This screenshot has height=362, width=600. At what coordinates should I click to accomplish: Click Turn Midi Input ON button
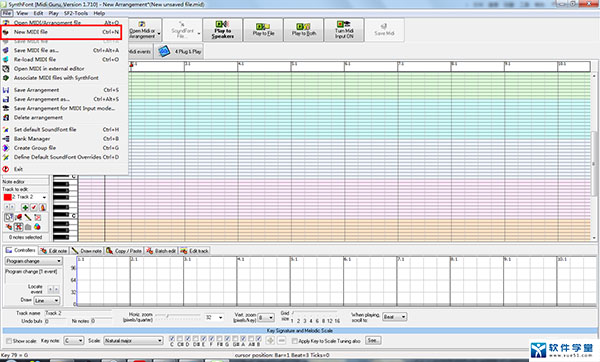point(344,30)
